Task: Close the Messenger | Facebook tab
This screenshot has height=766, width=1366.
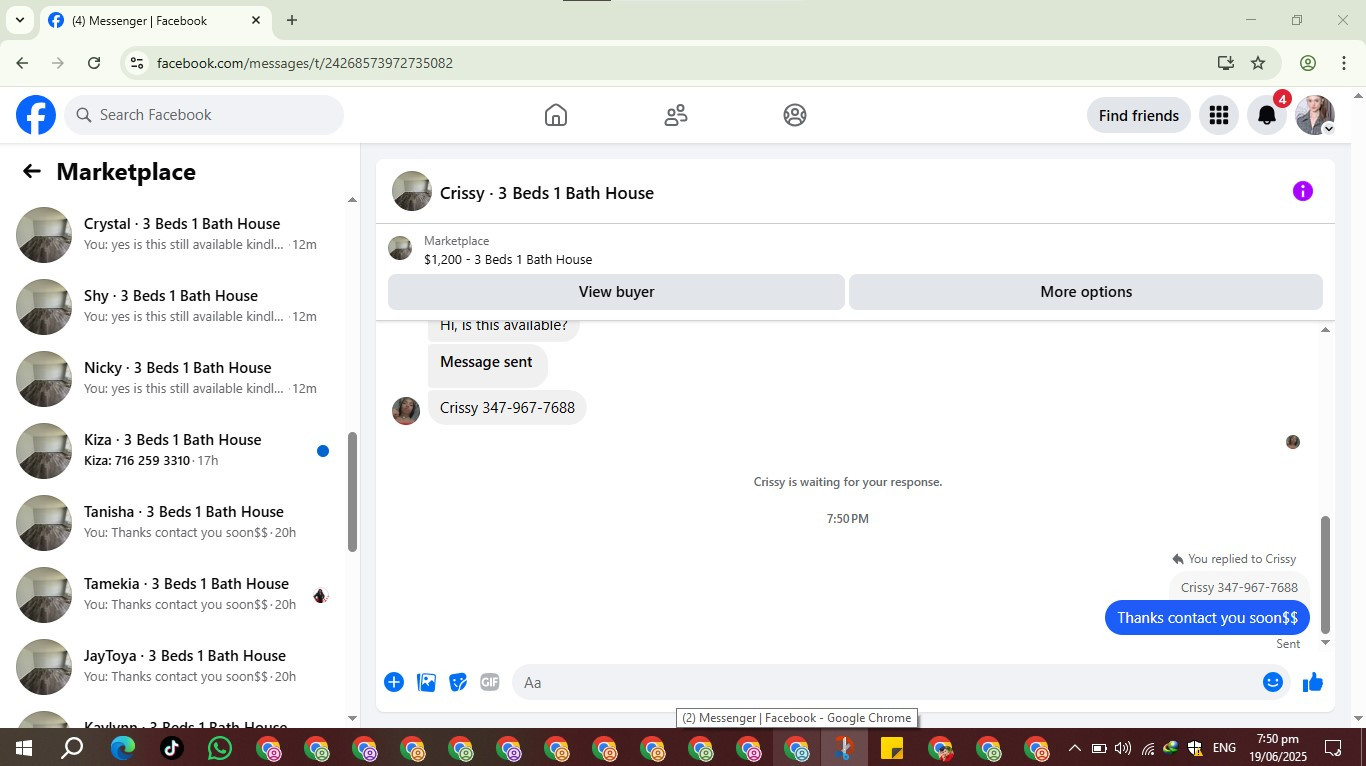Action: [256, 20]
